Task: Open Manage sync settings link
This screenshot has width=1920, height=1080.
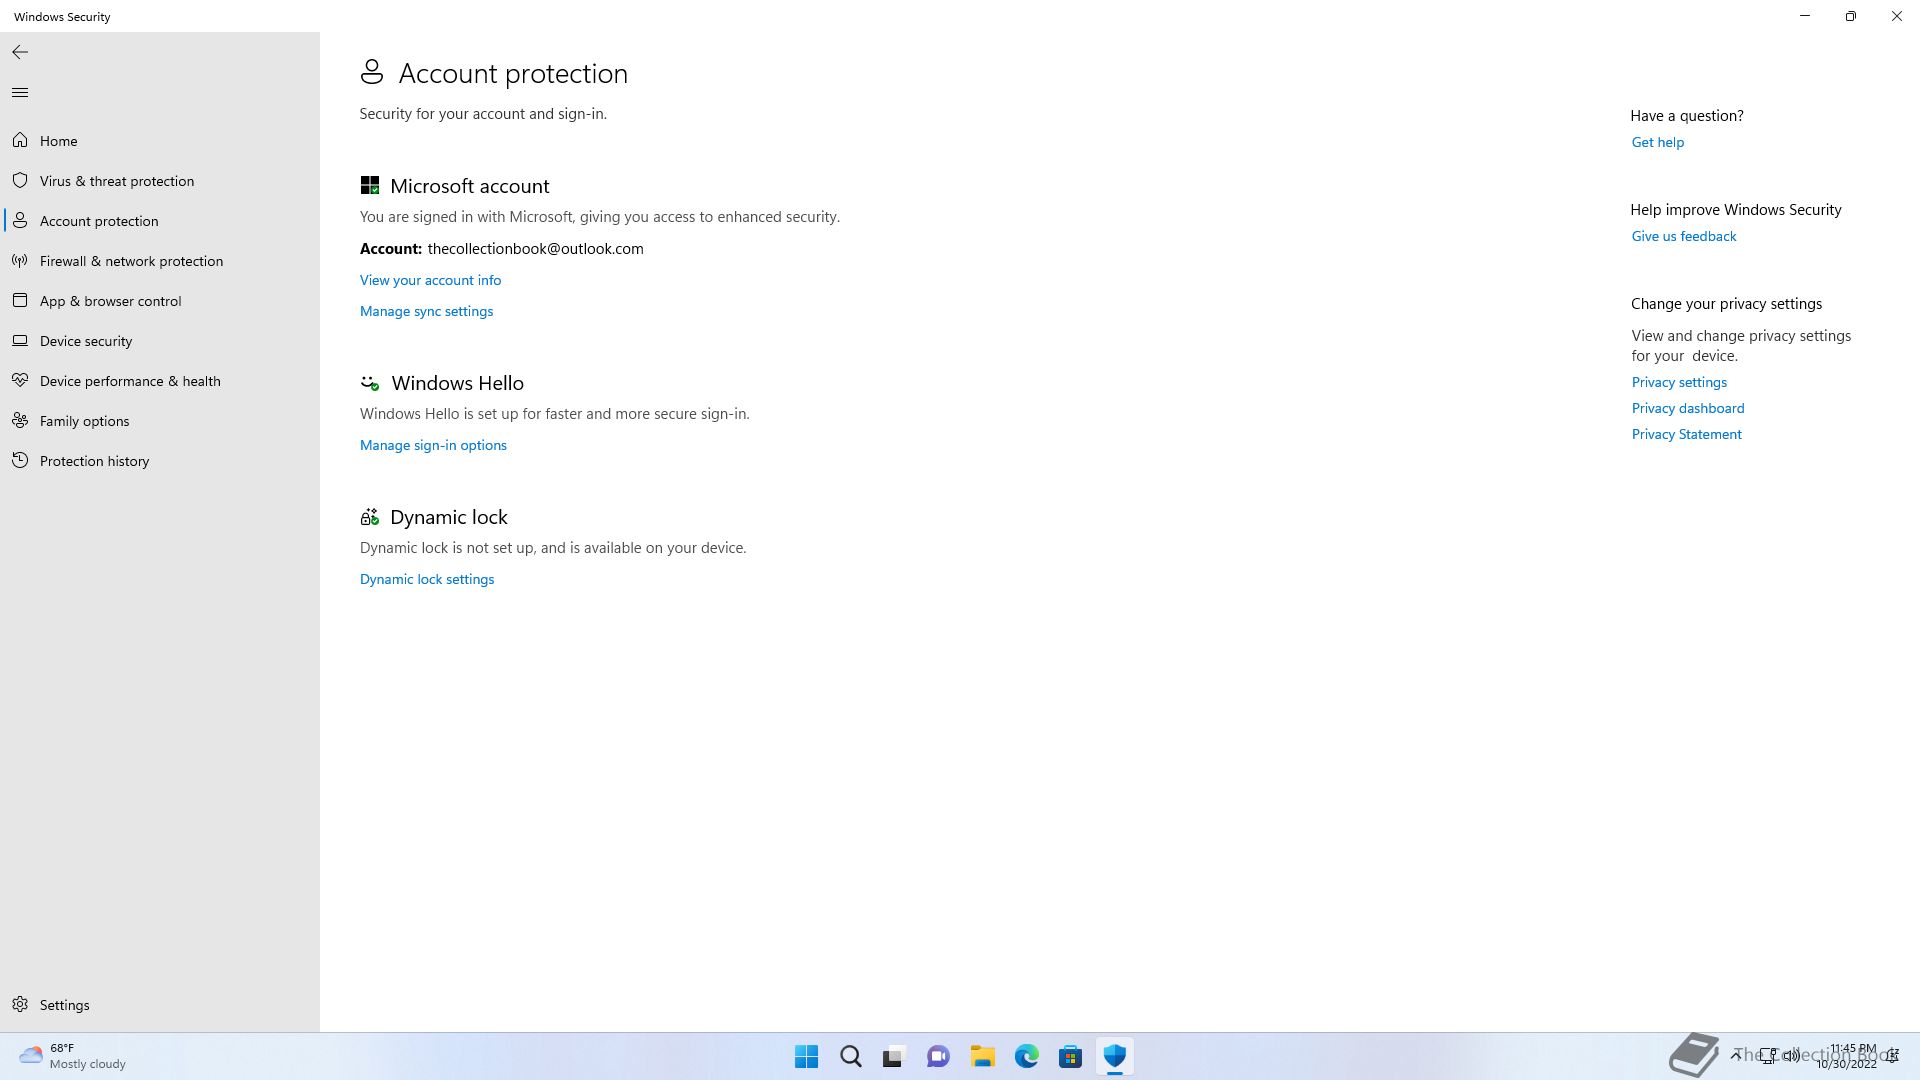Action: [x=426, y=311]
